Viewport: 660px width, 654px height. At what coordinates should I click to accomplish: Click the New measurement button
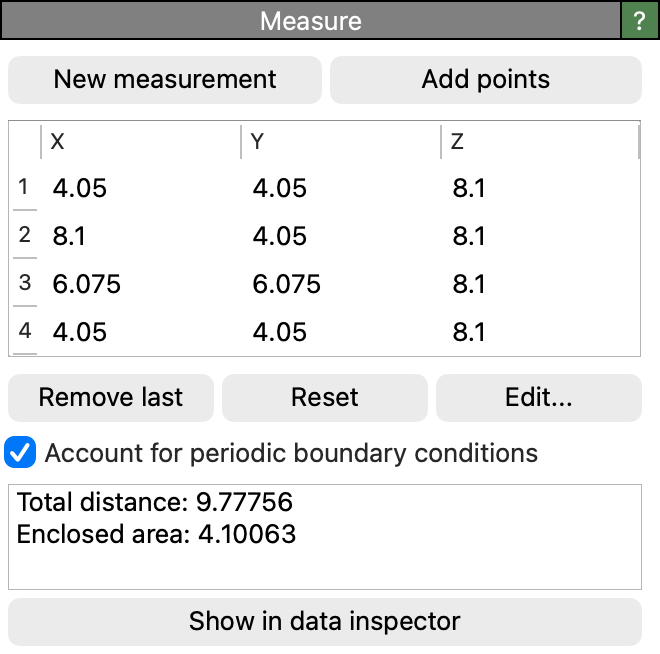[165, 80]
